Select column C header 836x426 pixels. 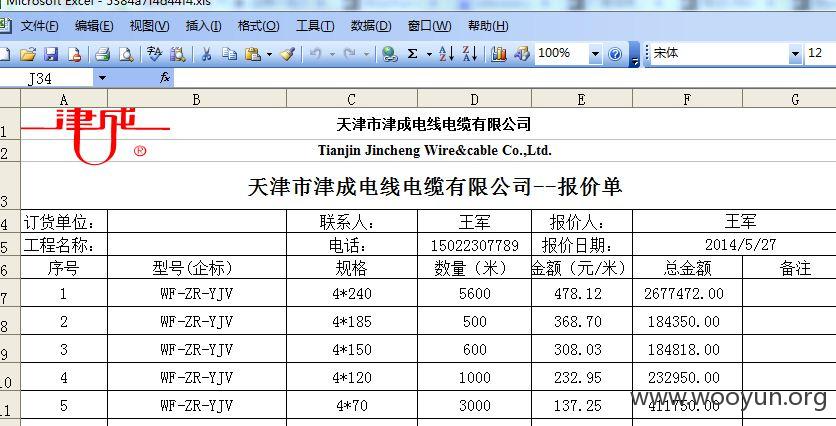tap(352, 99)
